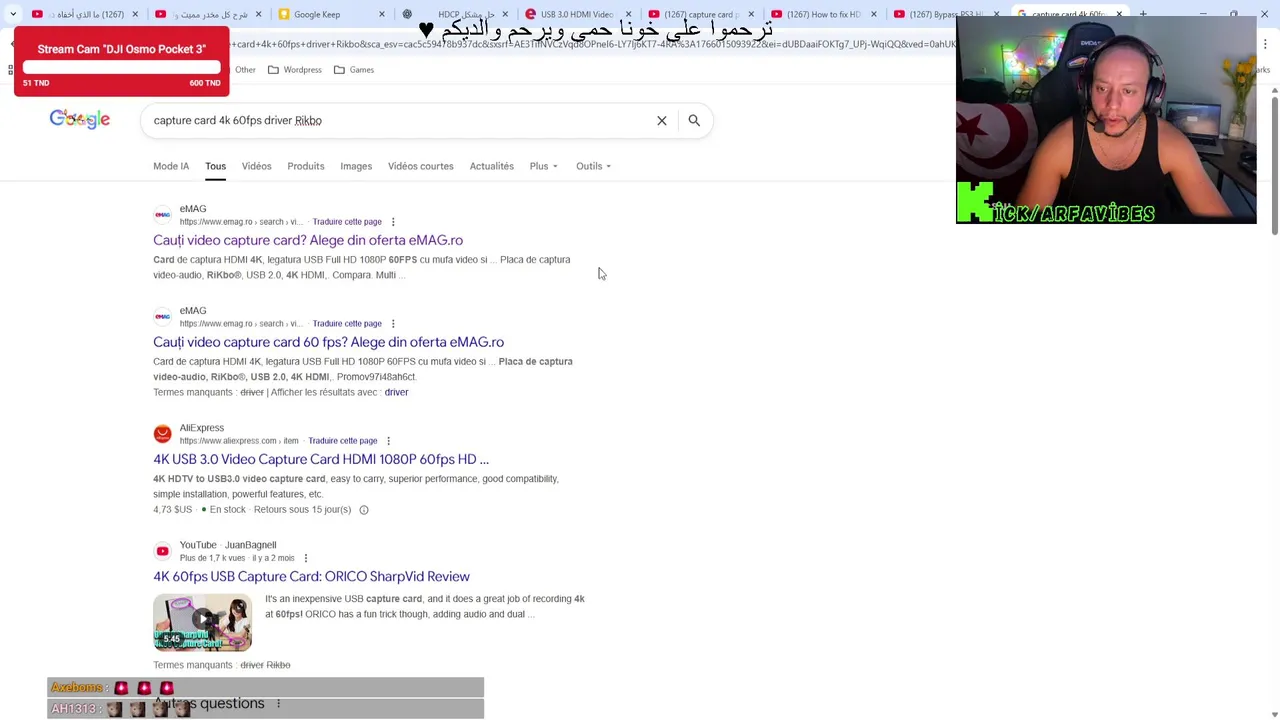Open 'Cauți video capture card 60 fps?' result
Image resolution: width=1280 pixels, height=720 pixels.
(x=328, y=342)
